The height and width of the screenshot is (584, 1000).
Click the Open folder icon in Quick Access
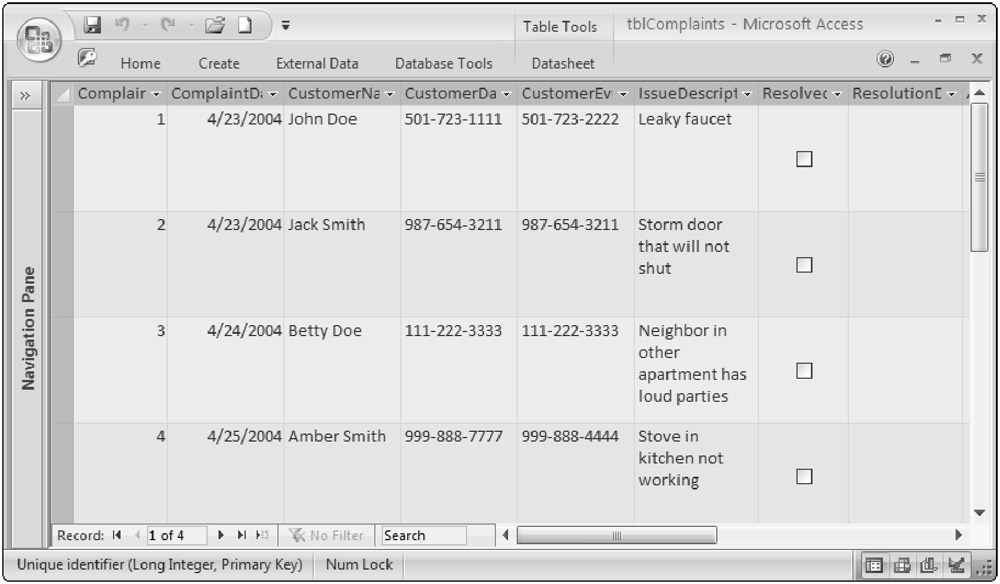[x=212, y=24]
